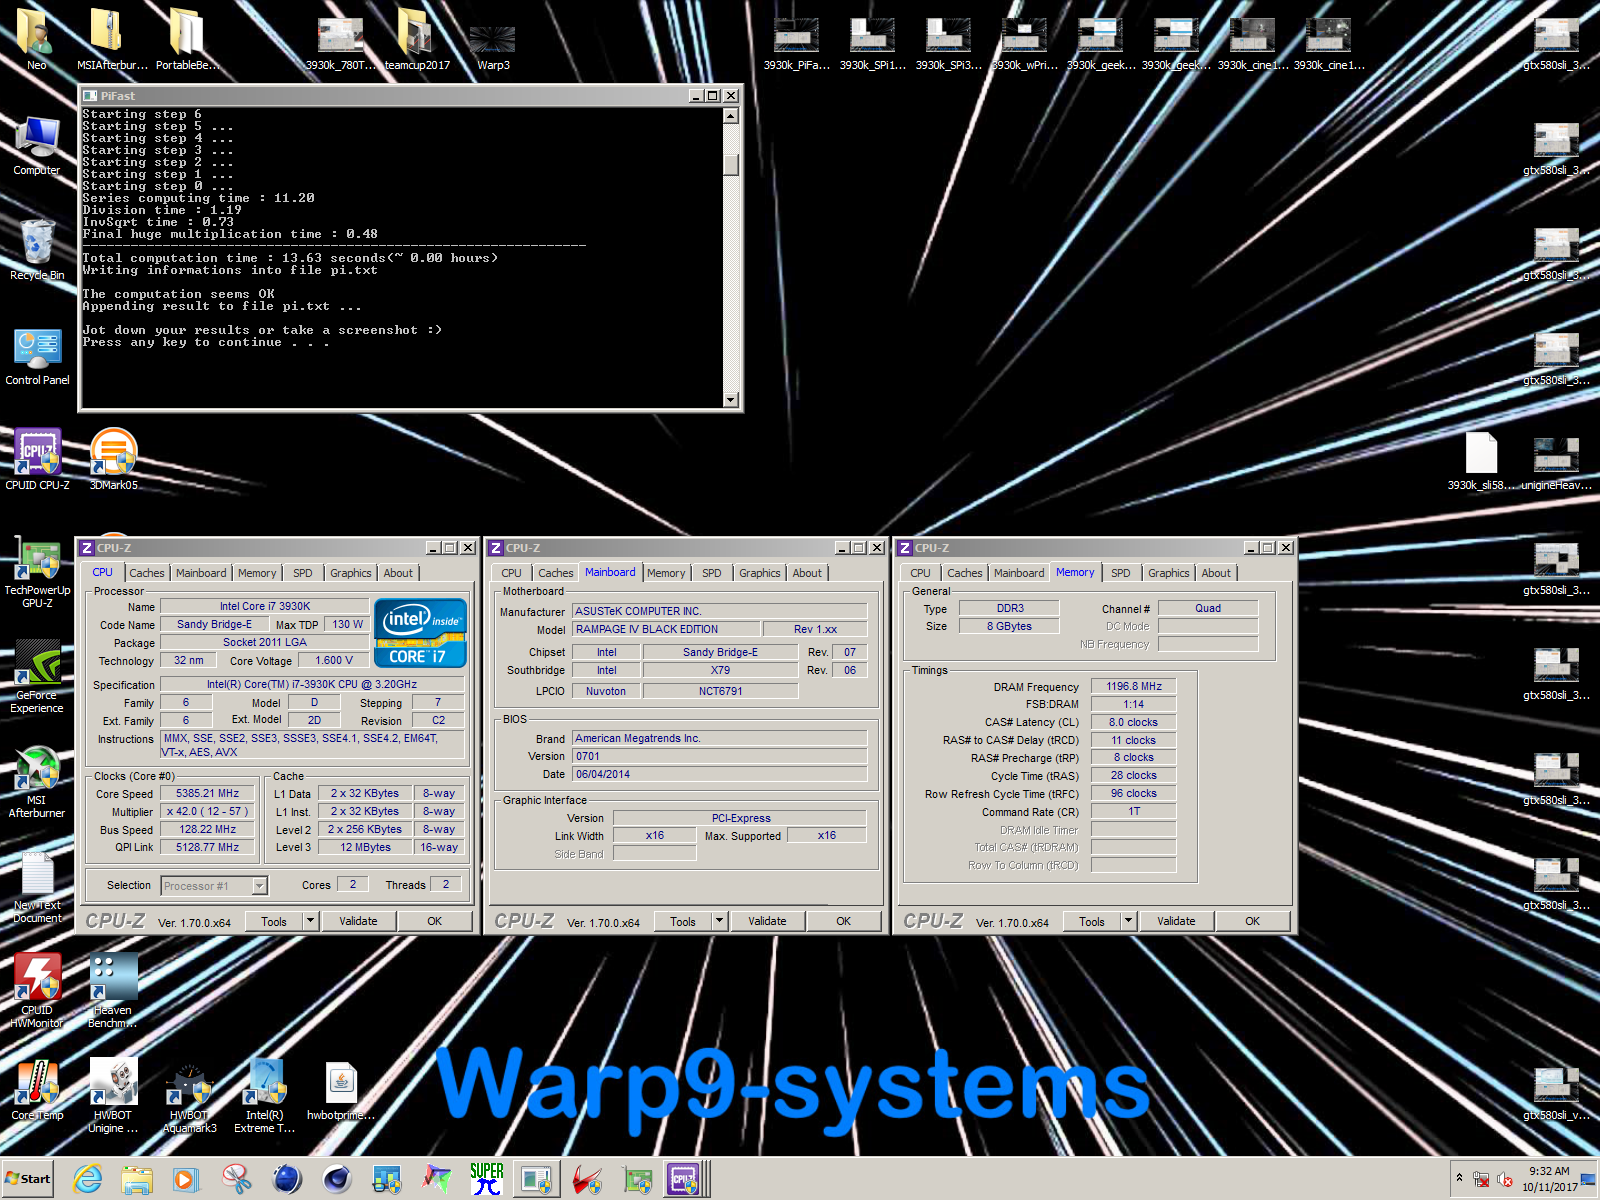This screenshot has width=1600, height=1200.
Task: Open the uniginHeav desktop thumbnail
Action: pos(1556,460)
